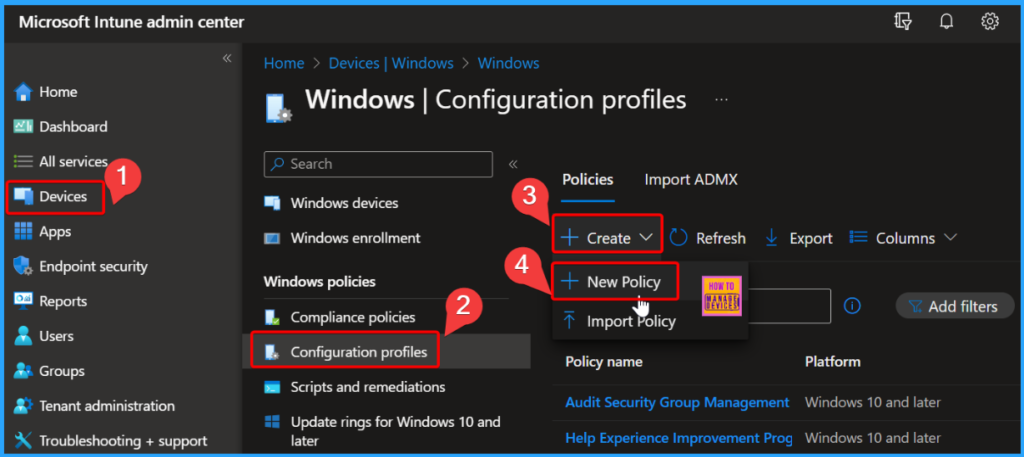Click Refresh in toolbar
This screenshot has height=457, width=1024.
pos(709,238)
